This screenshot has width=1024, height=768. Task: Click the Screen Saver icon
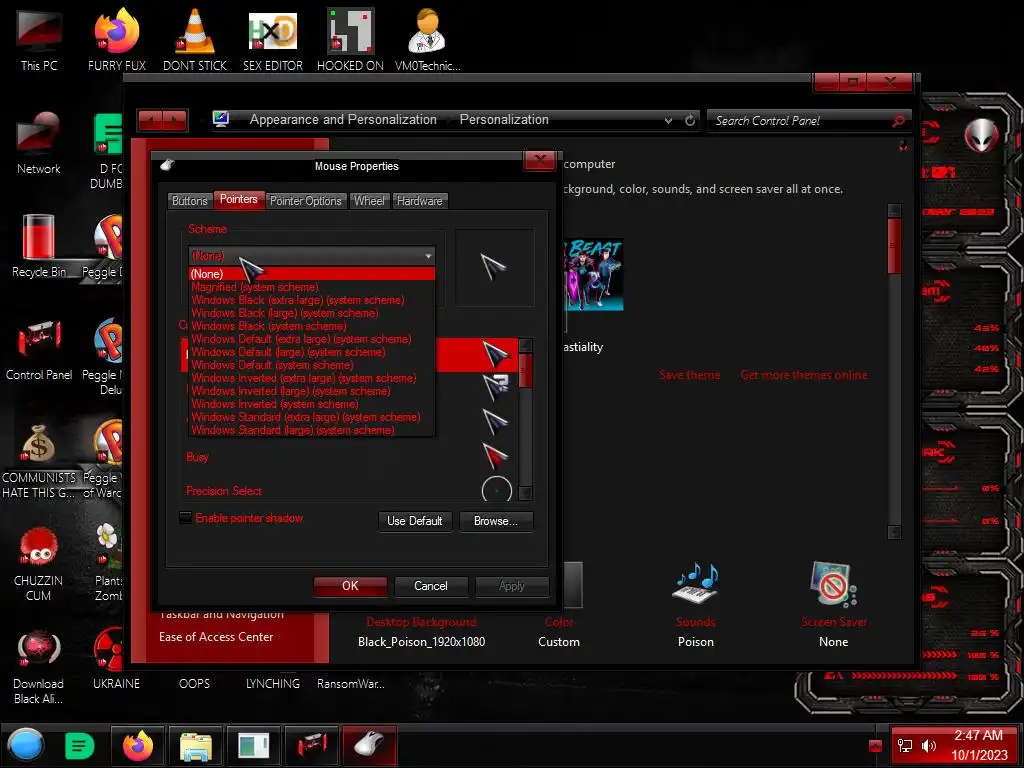(833, 583)
